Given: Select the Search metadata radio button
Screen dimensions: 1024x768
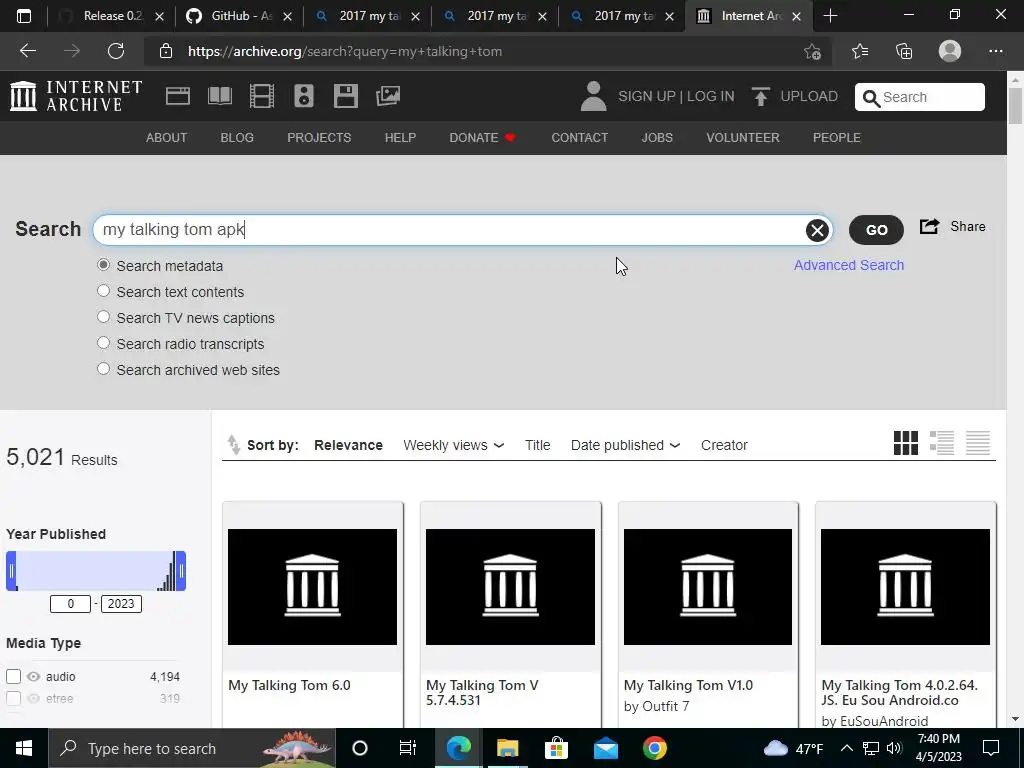Looking at the screenshot, I should pyautogui.click(x=103, y=264).
